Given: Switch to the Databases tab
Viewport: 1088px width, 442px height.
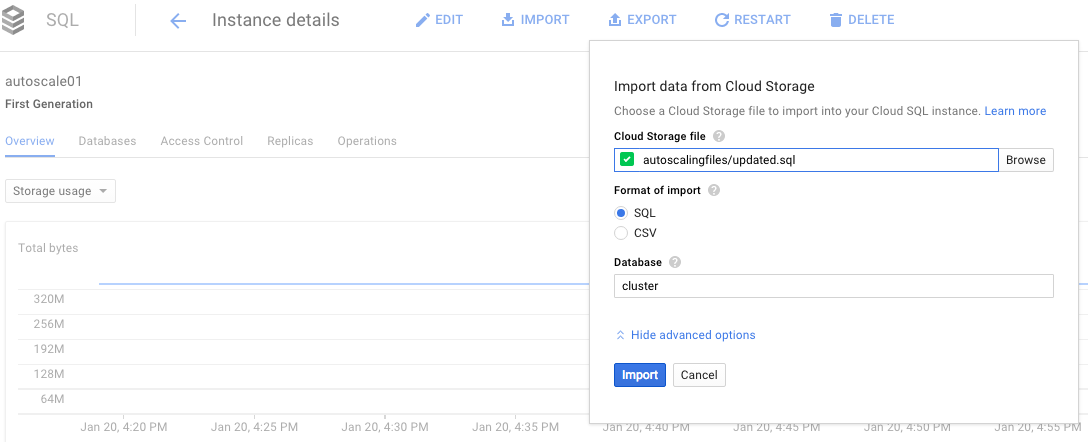Looking at the screenshot, I should click(x=108, y=141).
